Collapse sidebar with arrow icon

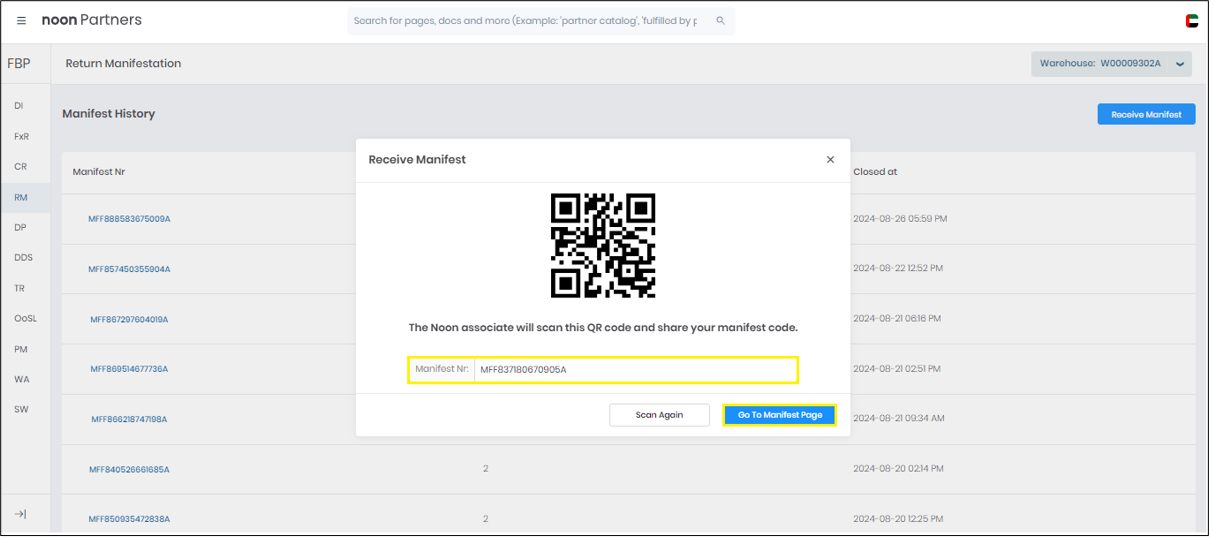pyautogui.click(x=20, y=514)
